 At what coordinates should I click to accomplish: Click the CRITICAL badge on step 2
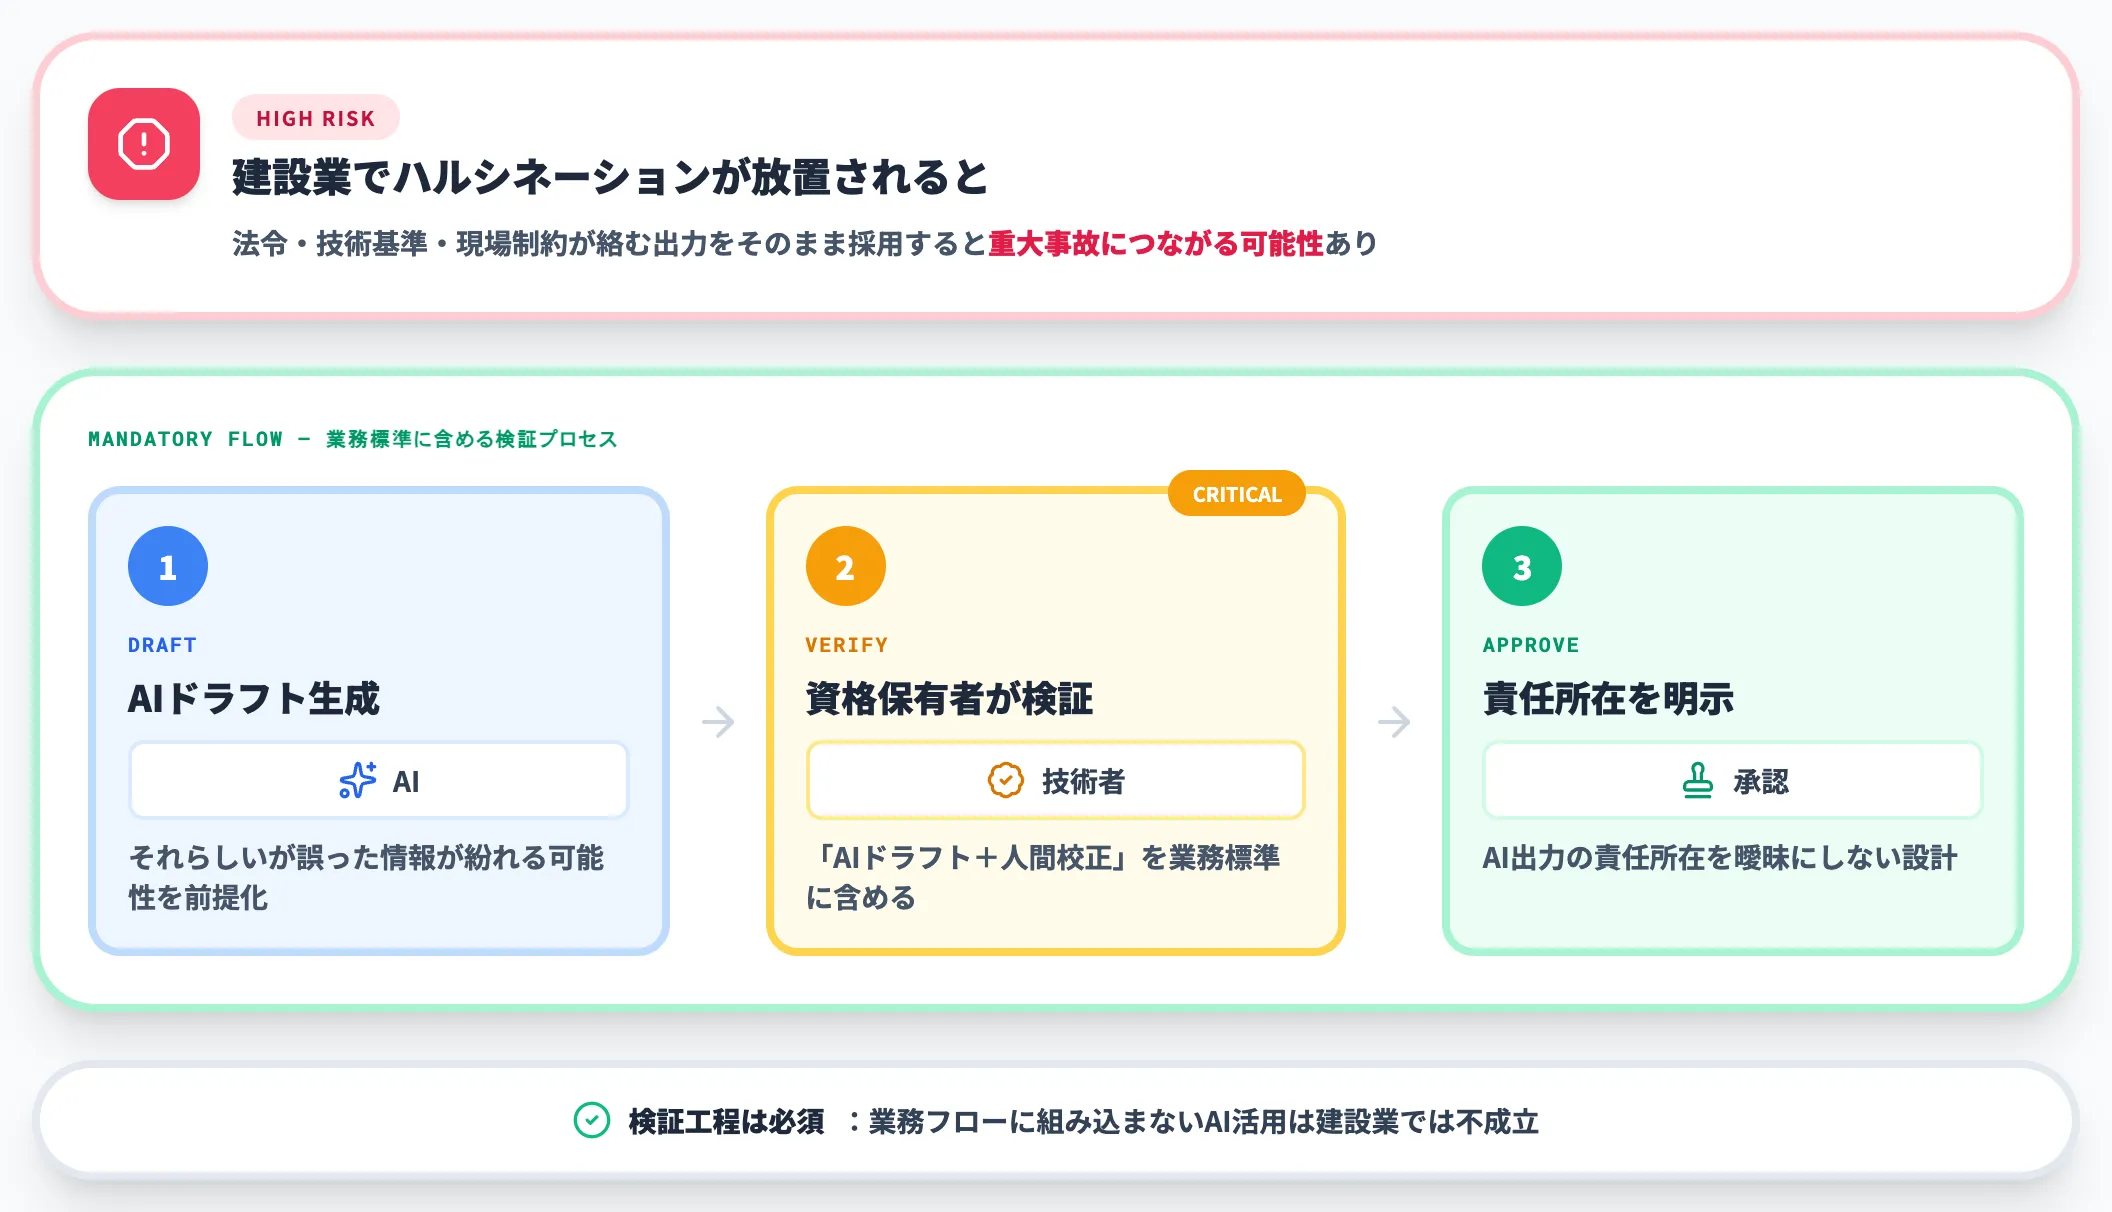1237,494
